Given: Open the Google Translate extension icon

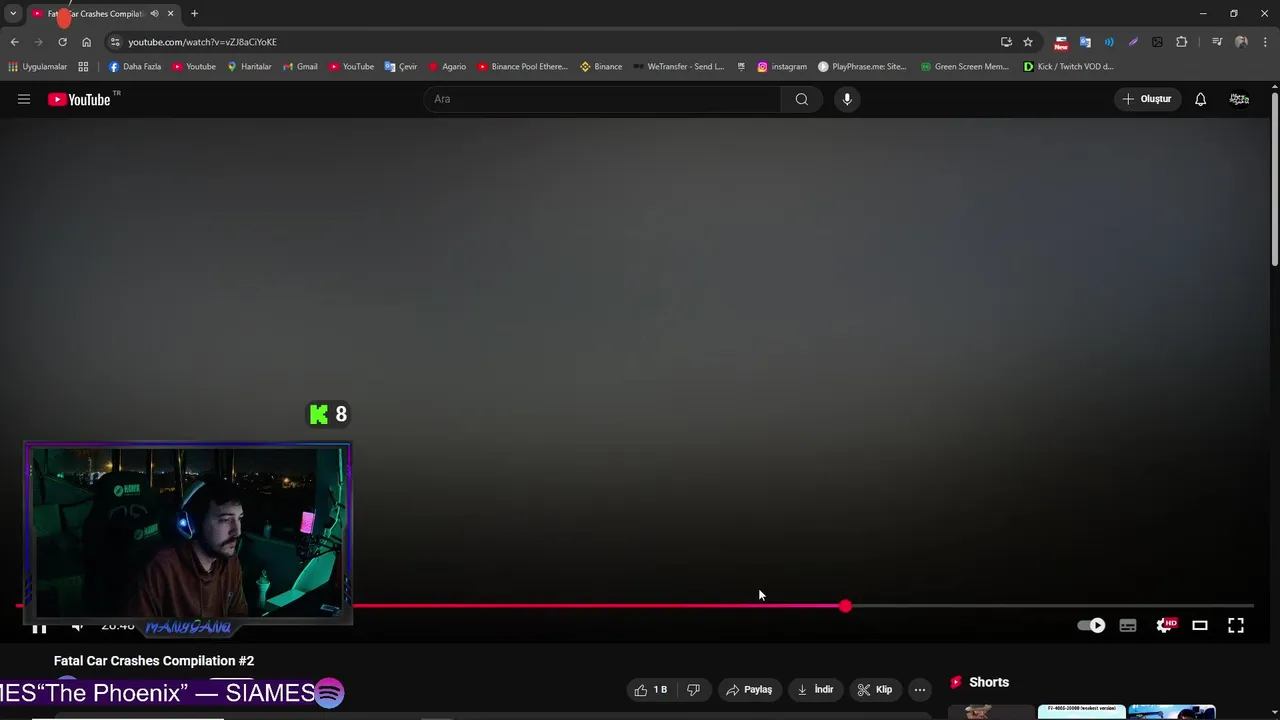Looking at the screenshot, I should pyautogui.click(x=1085, y=42).
